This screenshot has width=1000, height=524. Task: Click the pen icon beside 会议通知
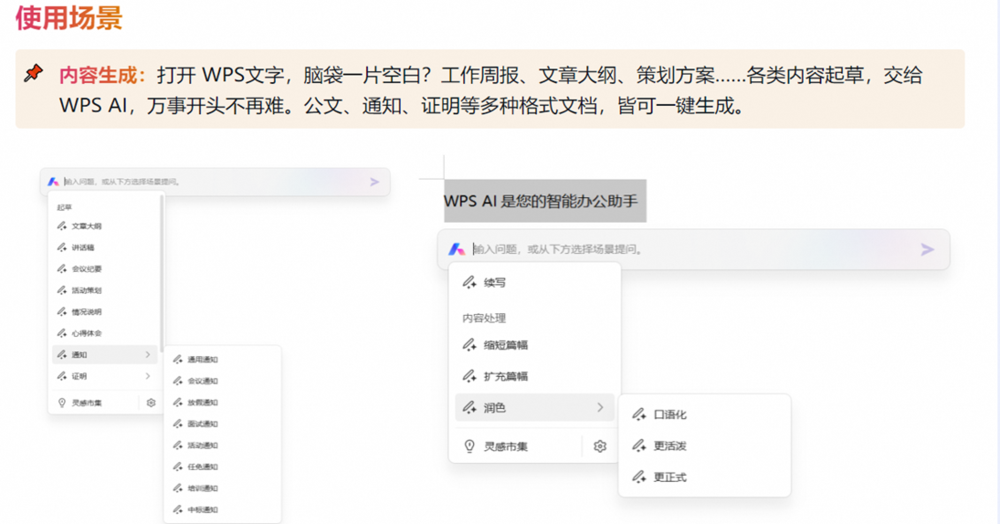178,381
